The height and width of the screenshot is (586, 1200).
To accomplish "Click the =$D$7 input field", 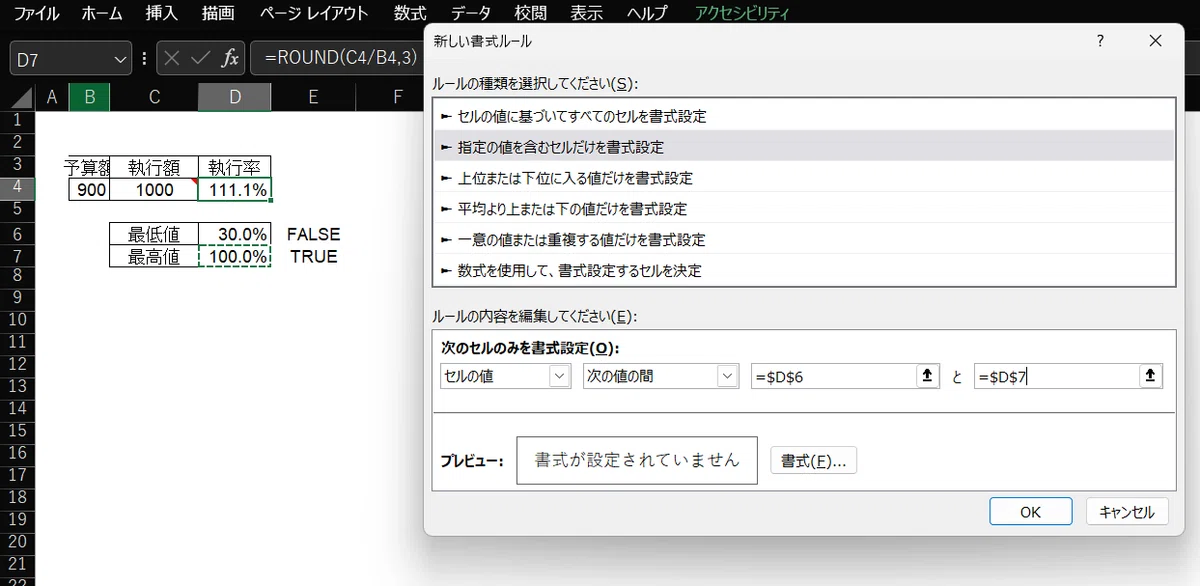I will pyautogui.click(x=1057, y=376).
